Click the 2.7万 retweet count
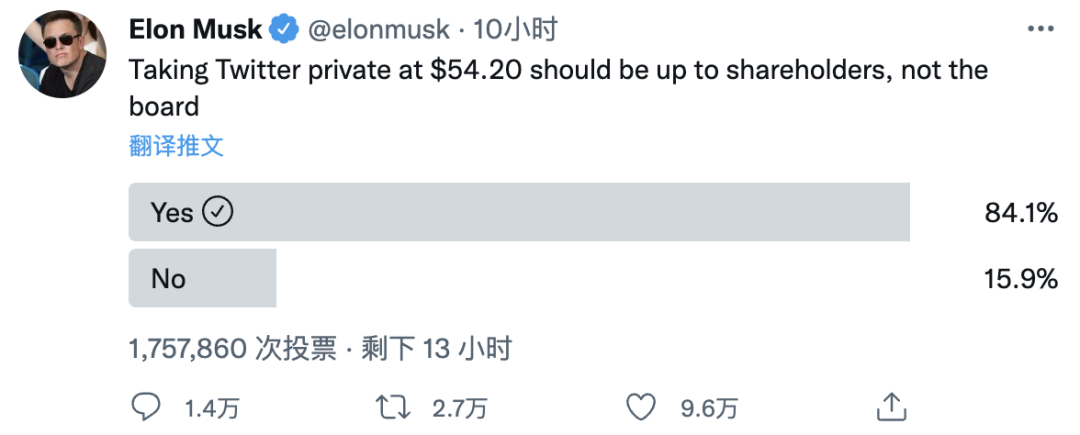The width and height of the screenshot is (1080, 435). 459,407
